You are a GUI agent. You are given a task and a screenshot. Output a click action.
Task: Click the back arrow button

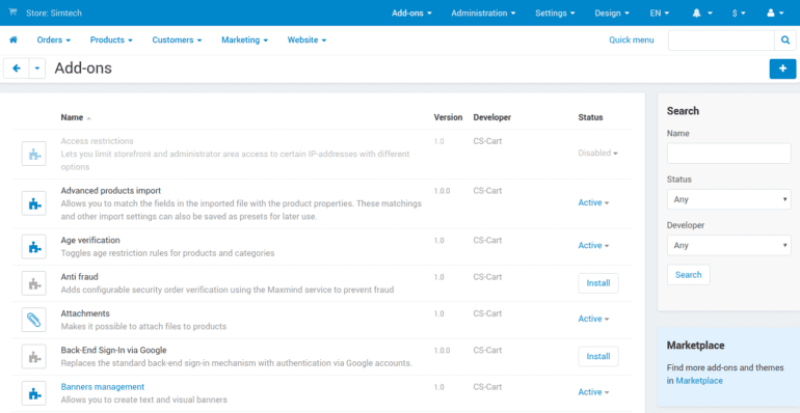tap(15, 68)
